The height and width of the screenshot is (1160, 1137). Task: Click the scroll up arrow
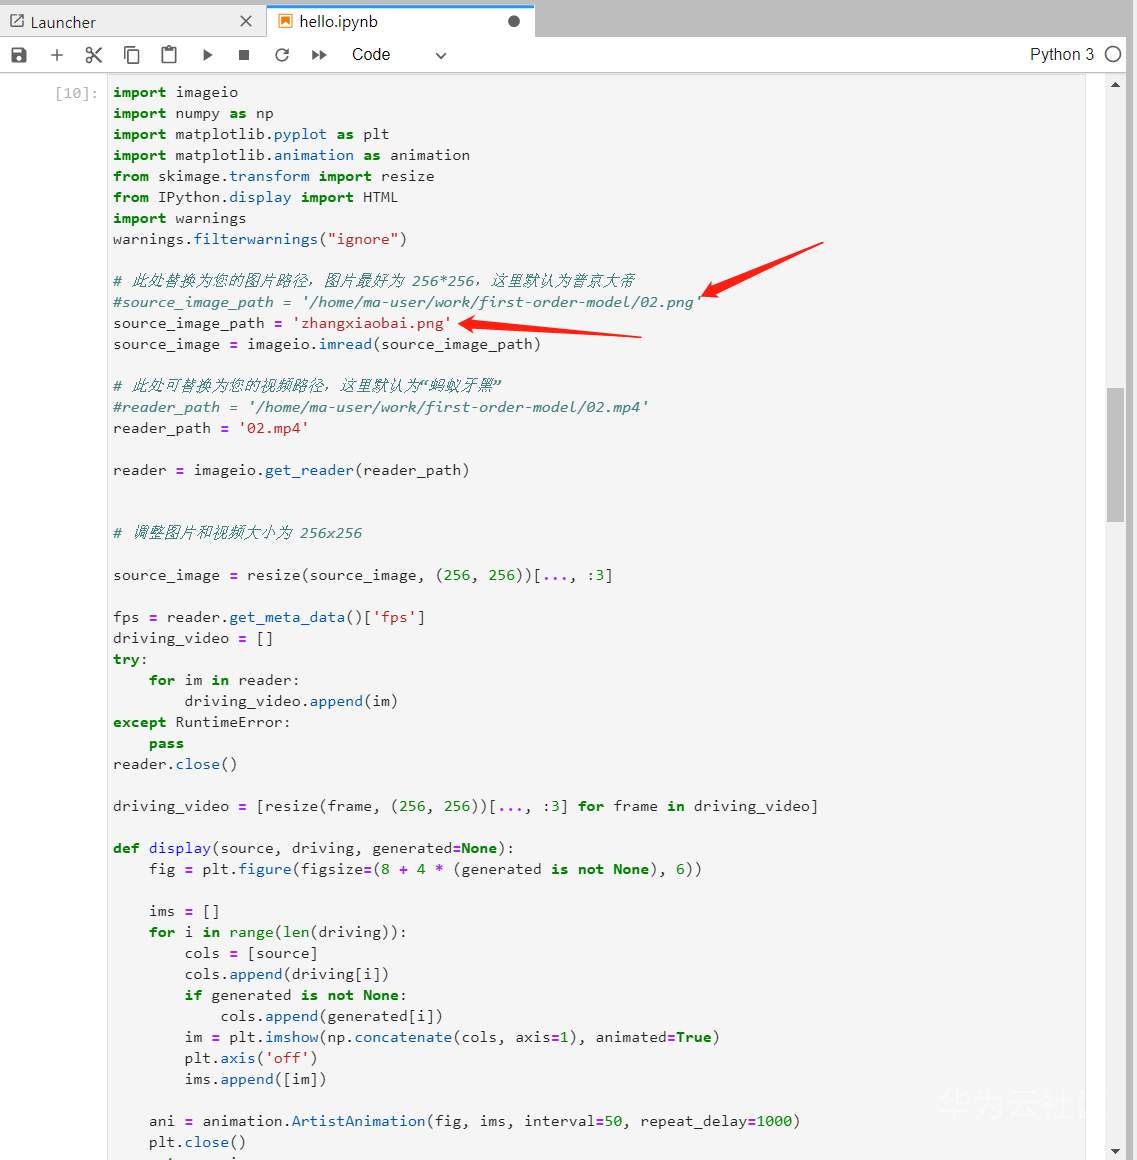pos(1115,85)
